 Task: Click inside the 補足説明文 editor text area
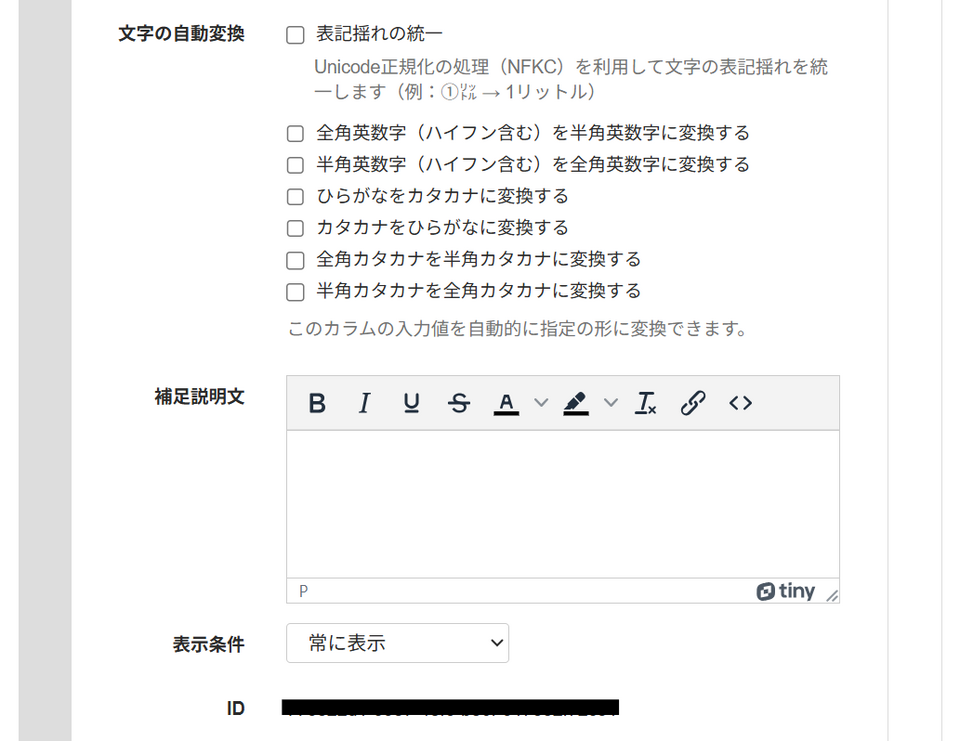562,503
